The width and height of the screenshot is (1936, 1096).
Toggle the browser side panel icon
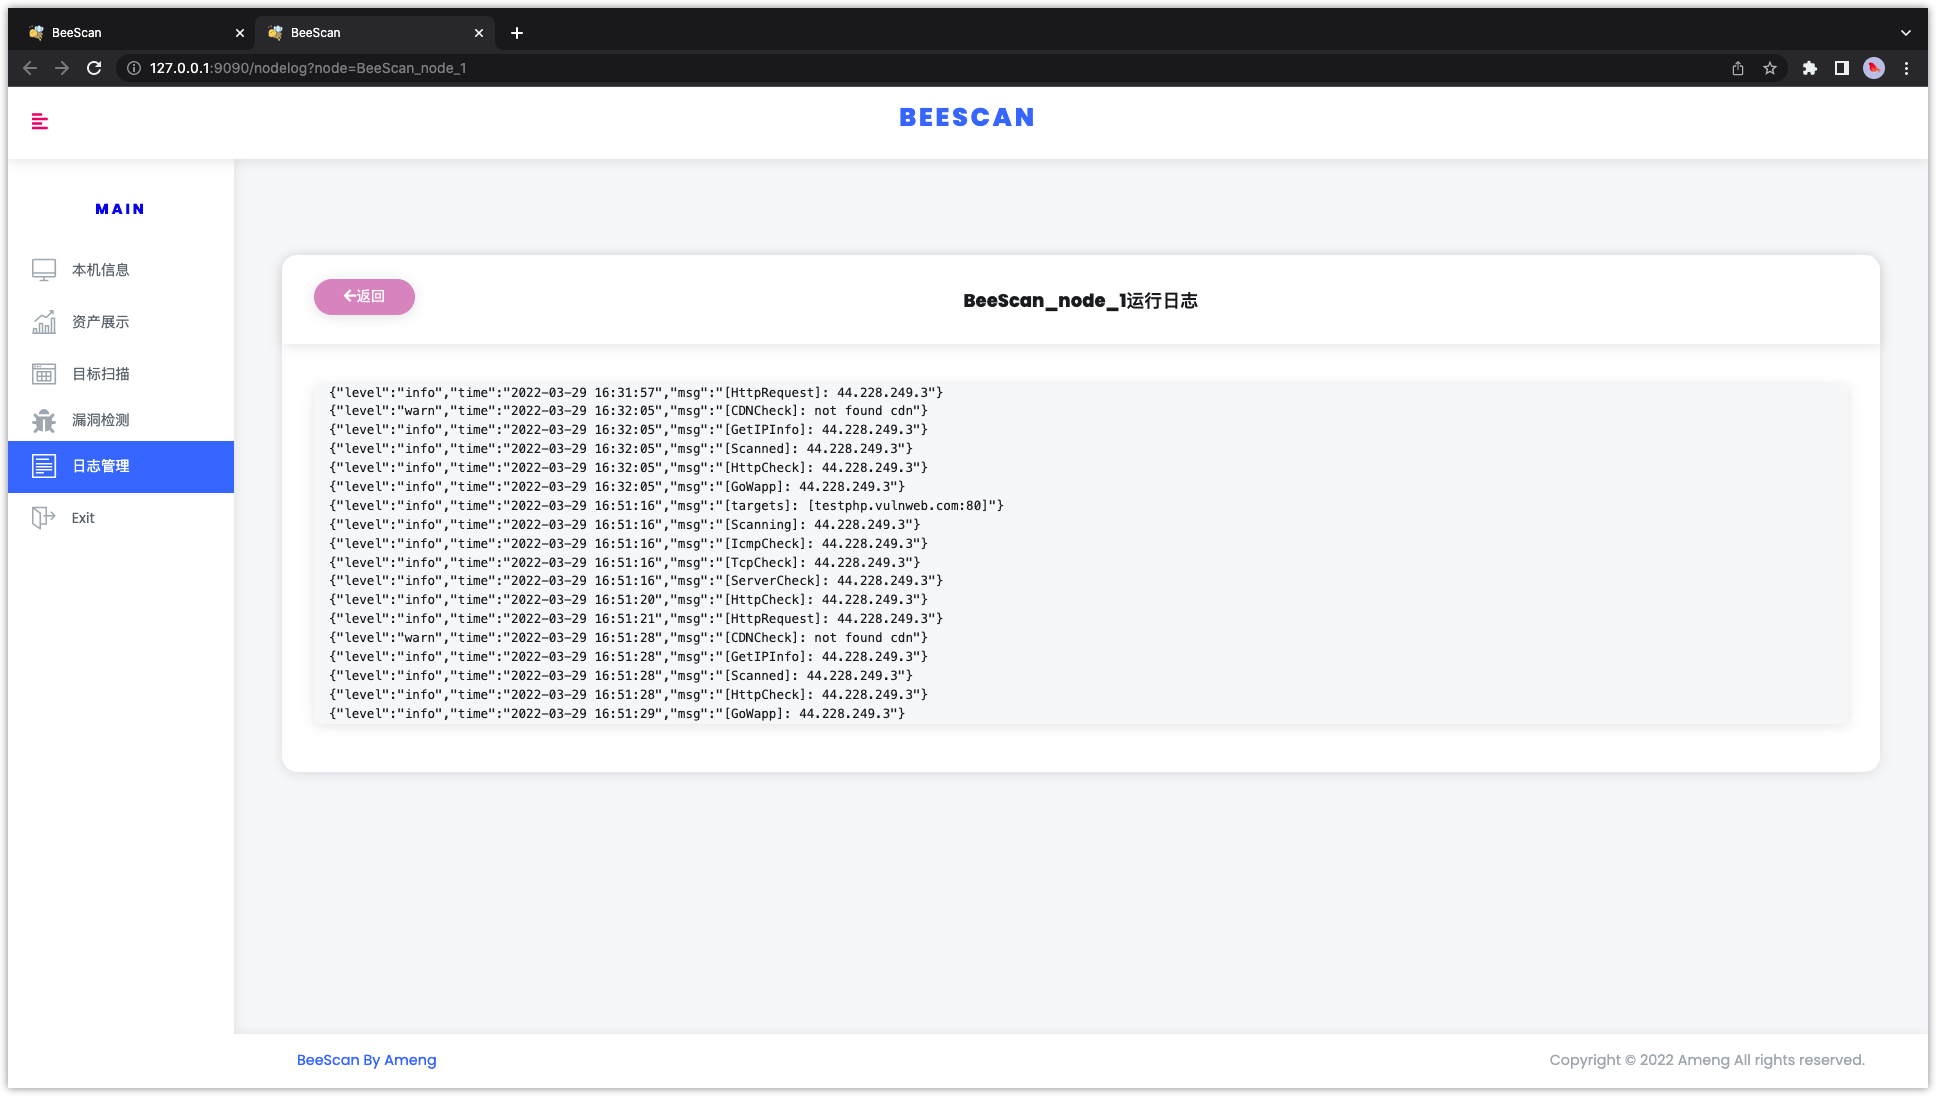1841,68
